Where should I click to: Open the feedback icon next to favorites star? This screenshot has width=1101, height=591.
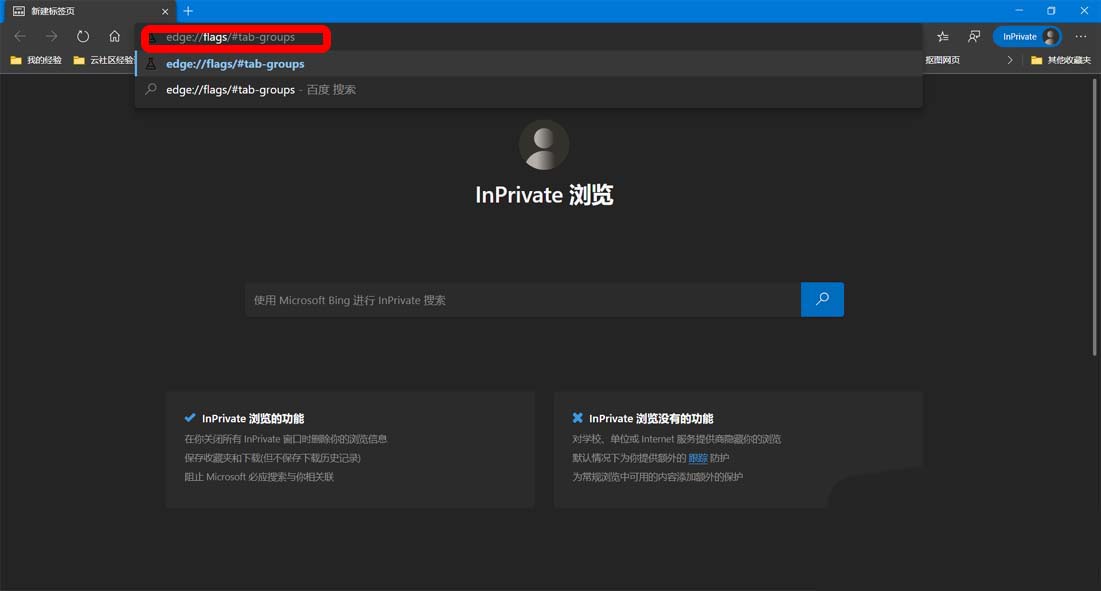974,36
